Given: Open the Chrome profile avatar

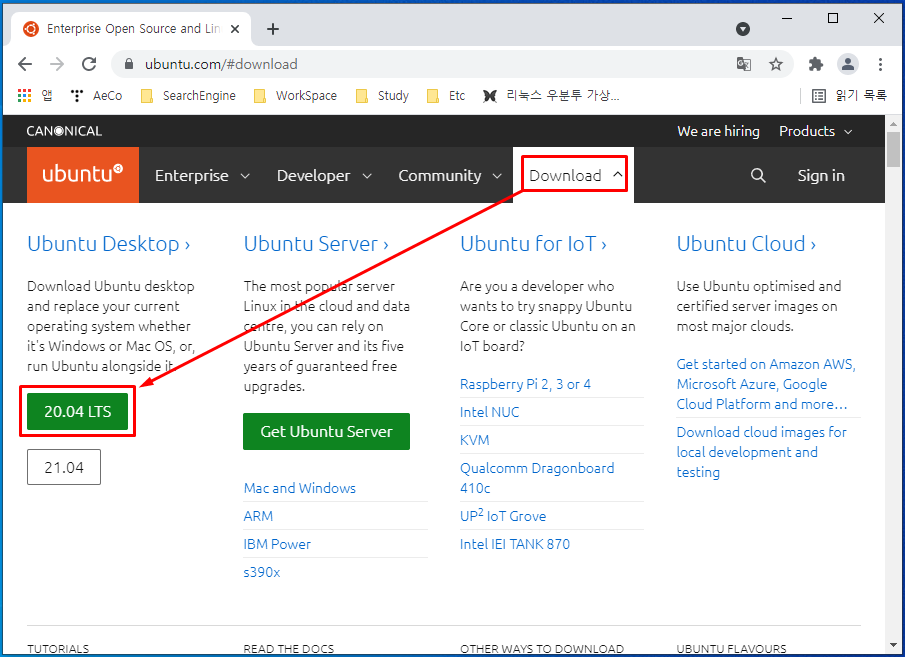Looking at the screenshot, I should click(x=848, y=64).
